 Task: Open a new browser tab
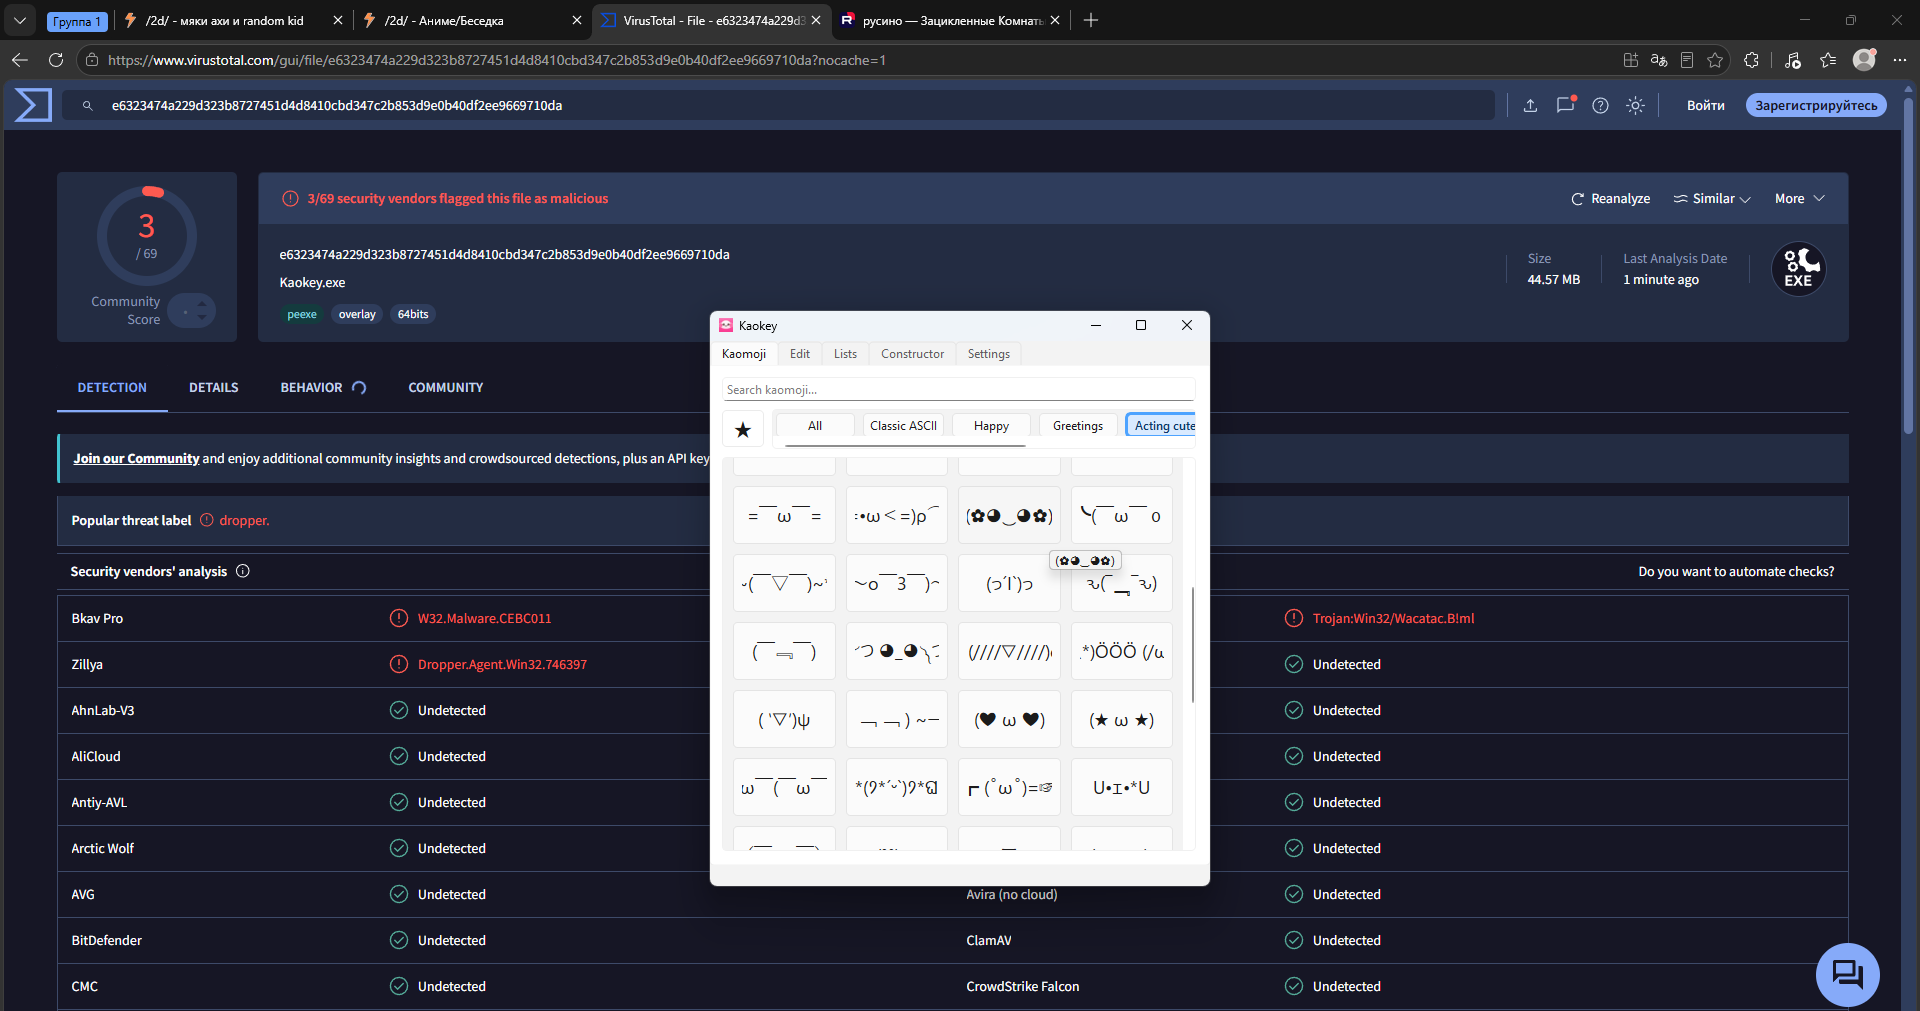click(1091, 20)
